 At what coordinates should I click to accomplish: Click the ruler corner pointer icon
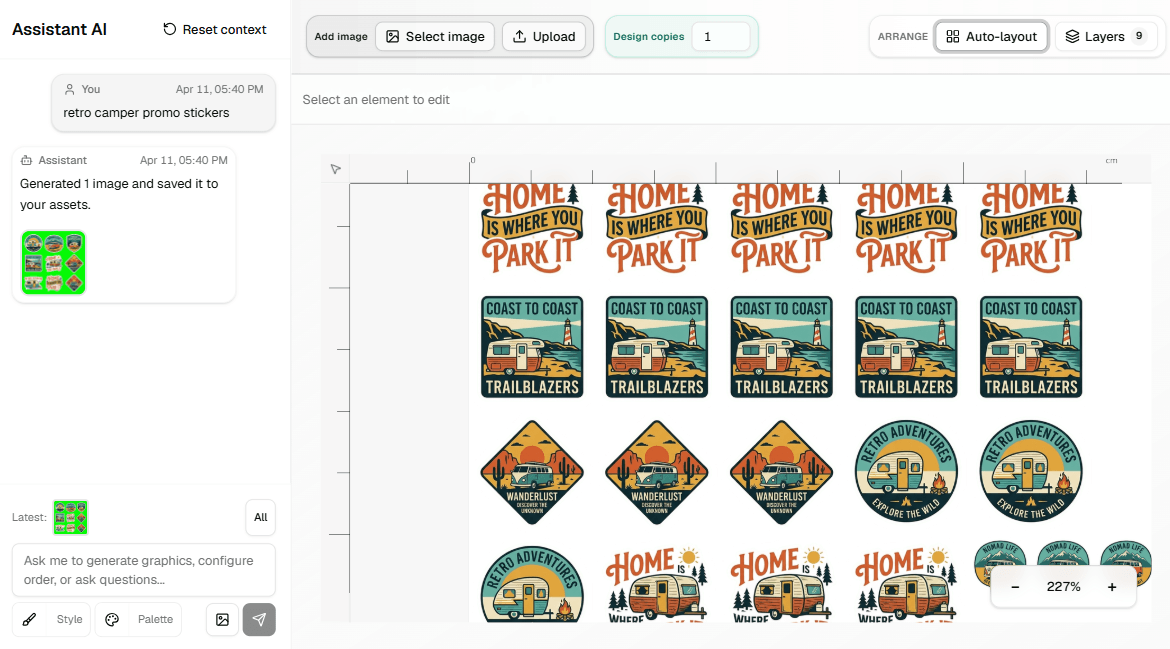335,169
